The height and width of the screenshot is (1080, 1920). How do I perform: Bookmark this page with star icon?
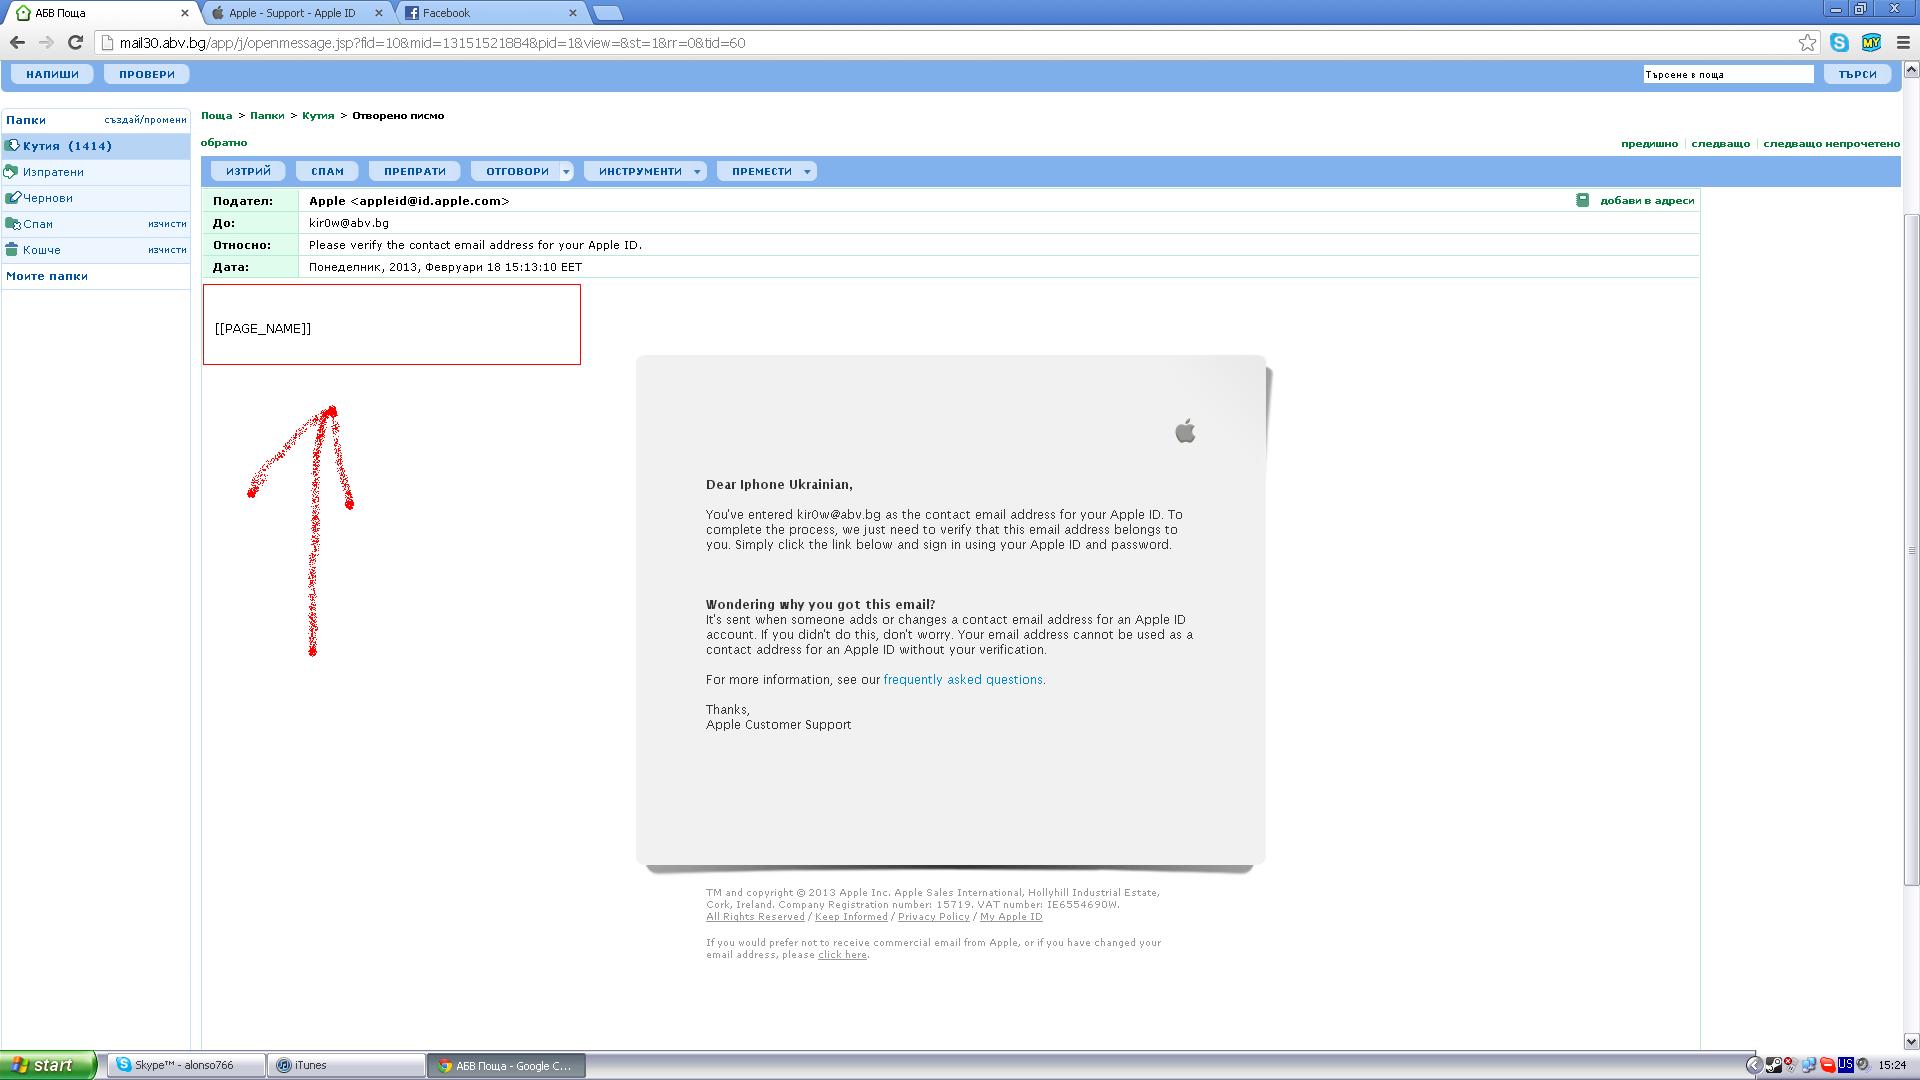(x=1807, y=42)
